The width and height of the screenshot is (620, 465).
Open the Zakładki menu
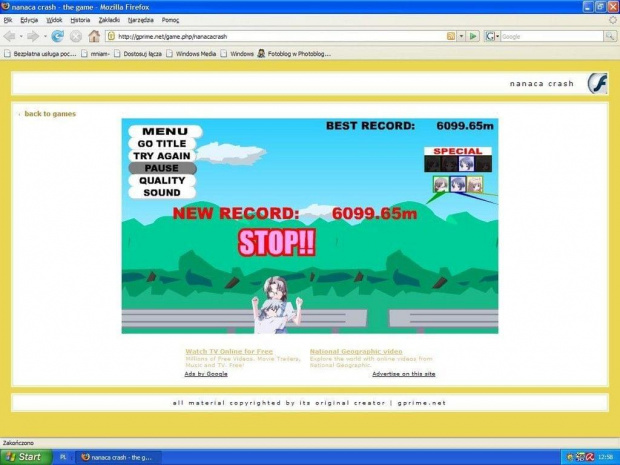(x=109, y=20)
